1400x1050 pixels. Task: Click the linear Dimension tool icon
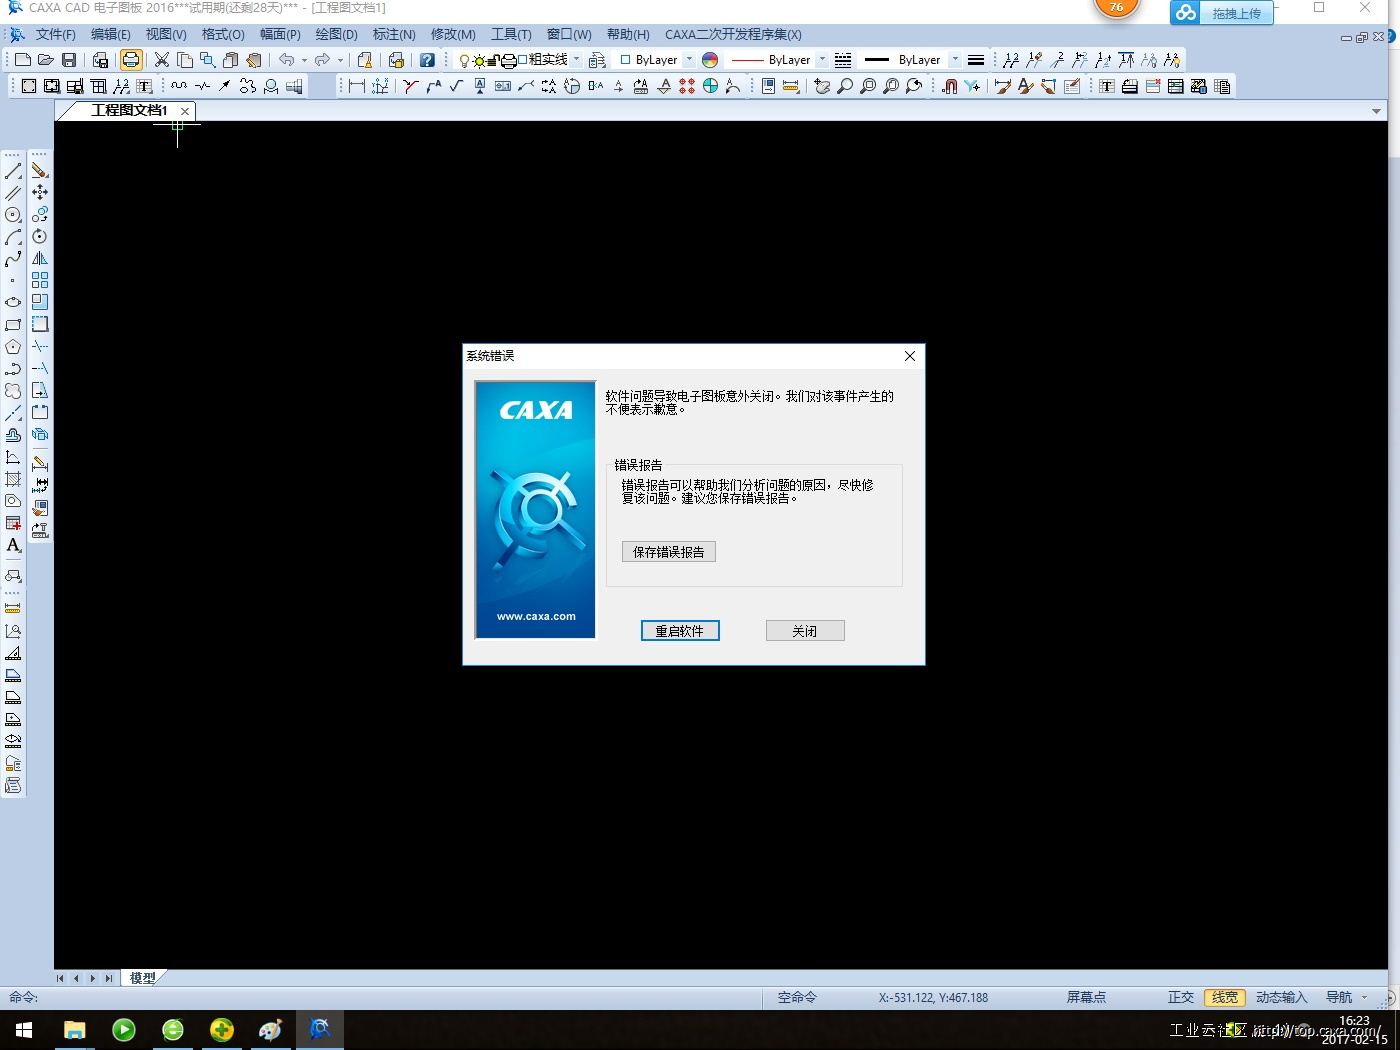point(356,86)
